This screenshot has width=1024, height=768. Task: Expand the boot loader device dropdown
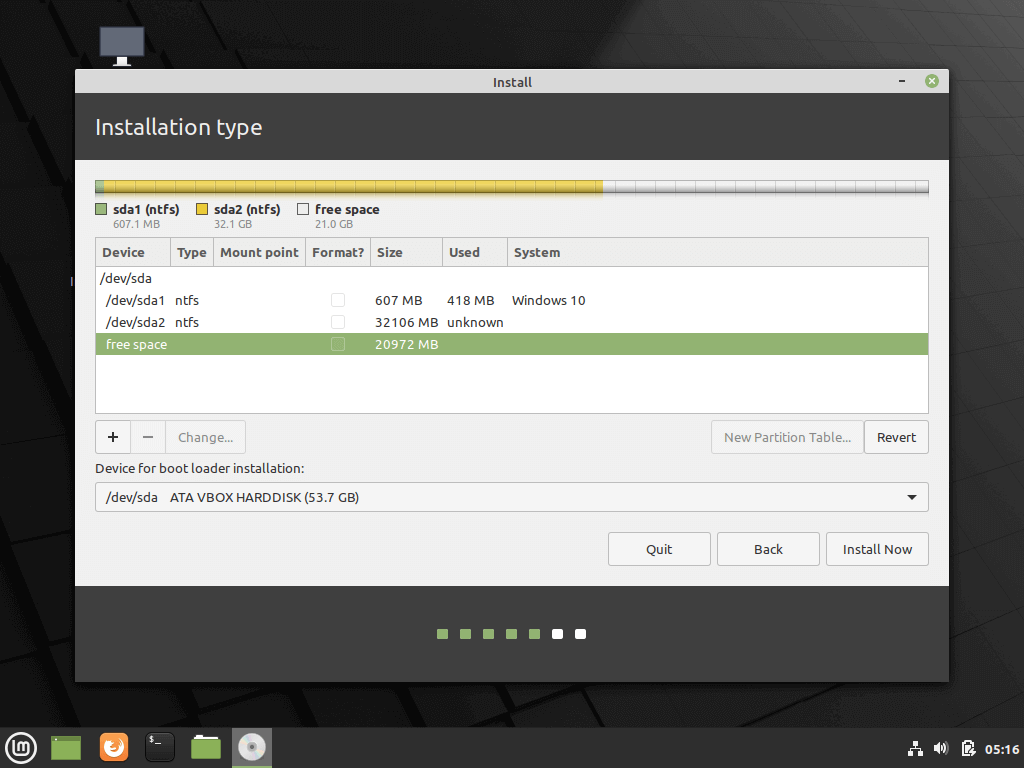click(911, 497)
